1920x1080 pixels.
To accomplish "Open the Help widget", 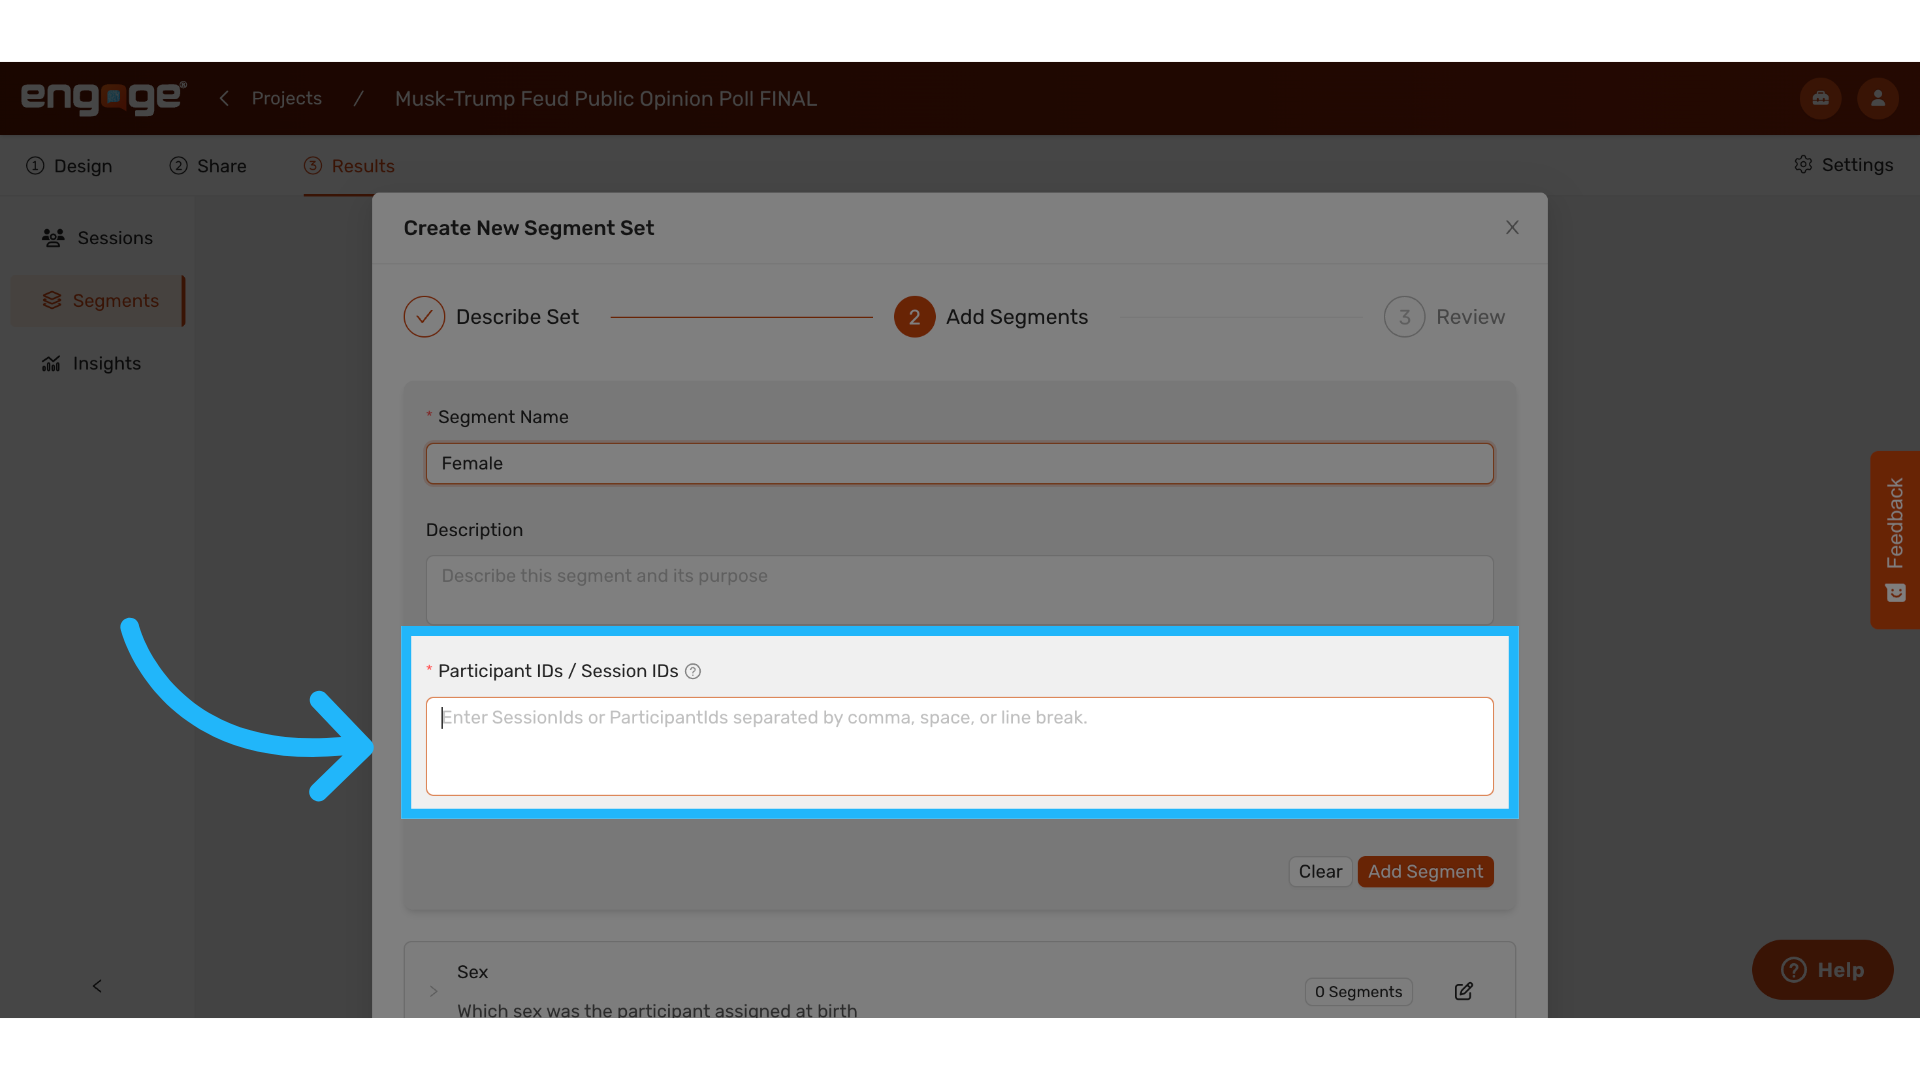I will click(1822, 970).
